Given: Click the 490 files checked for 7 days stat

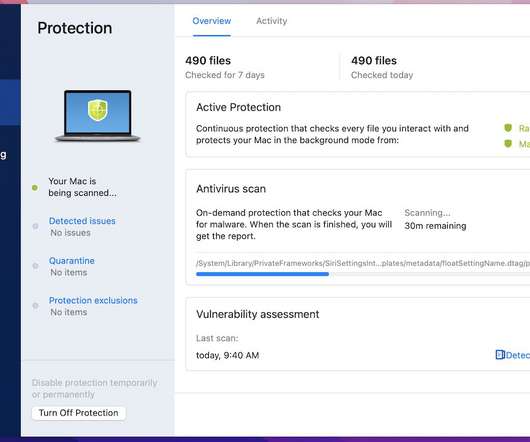Looking at the screenshot, I should (225, 67).
